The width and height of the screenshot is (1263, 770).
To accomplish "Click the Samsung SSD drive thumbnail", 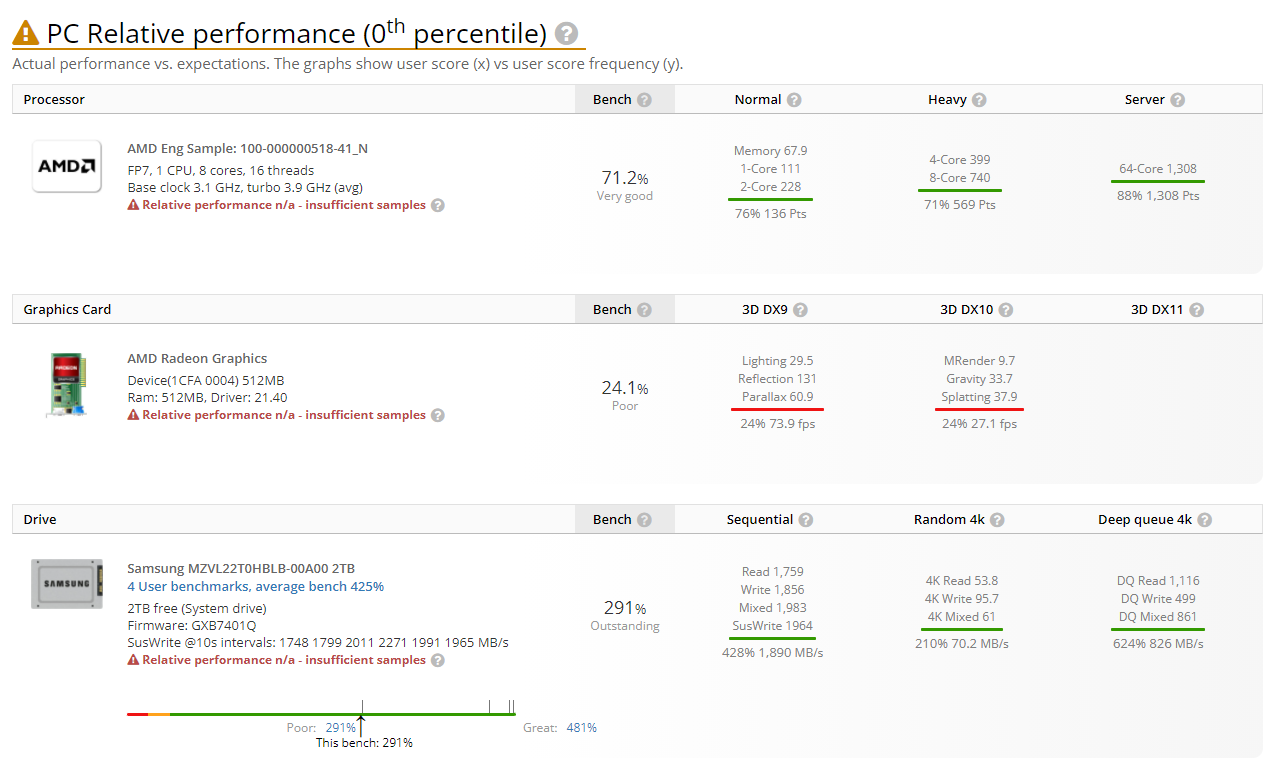I will tap(67, 584).
